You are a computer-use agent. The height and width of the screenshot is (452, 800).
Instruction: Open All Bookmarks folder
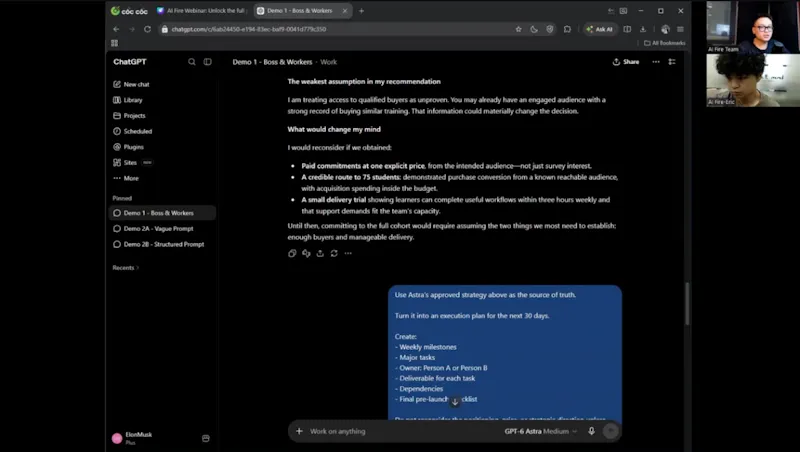pyautogui.click(x=665, y=43)
